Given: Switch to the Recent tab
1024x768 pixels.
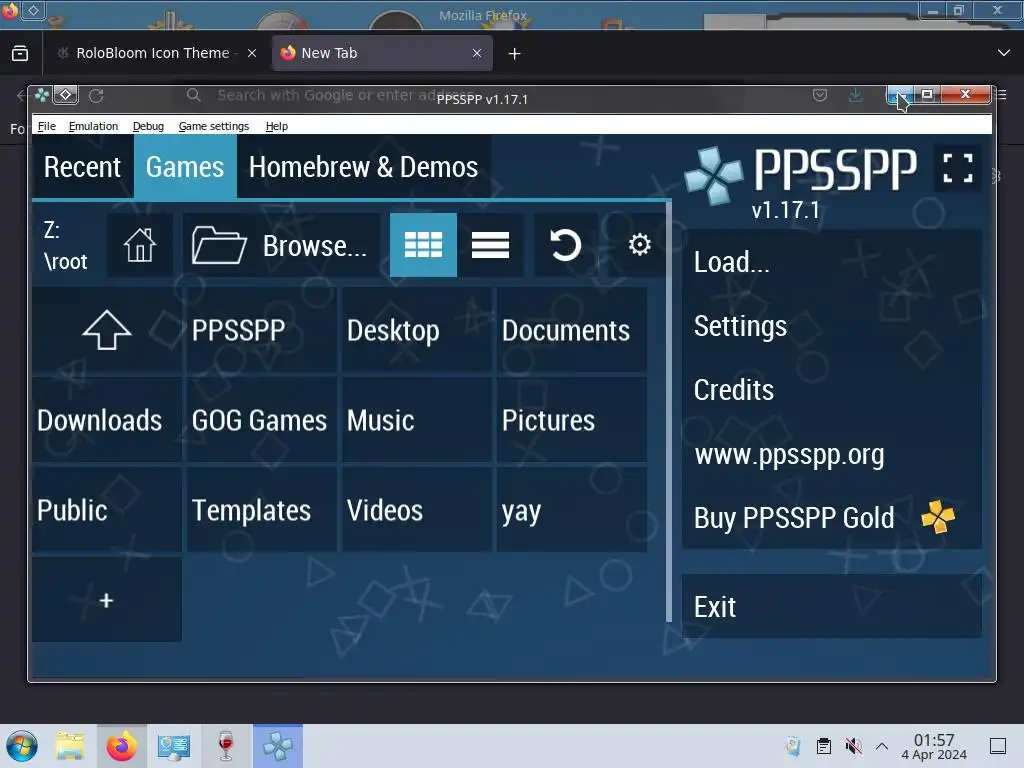Looking at the screenshot, I should (83, 167).
